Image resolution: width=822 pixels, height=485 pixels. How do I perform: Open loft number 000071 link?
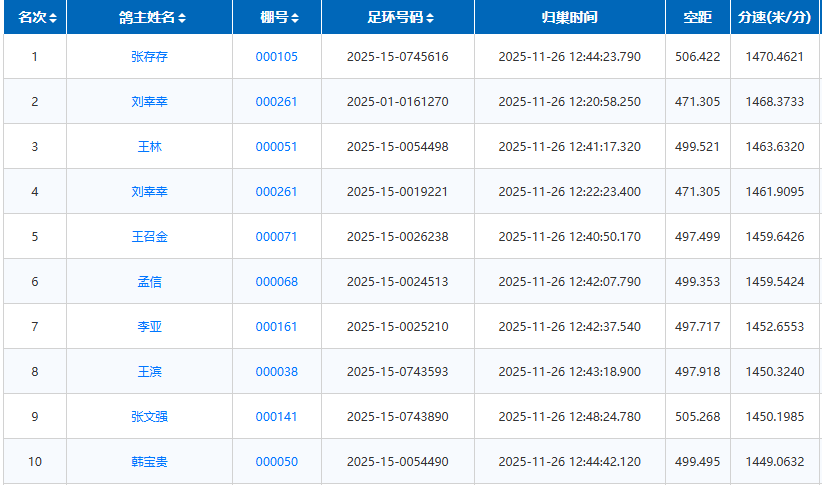pyautogui.click(x=276, y=237)
